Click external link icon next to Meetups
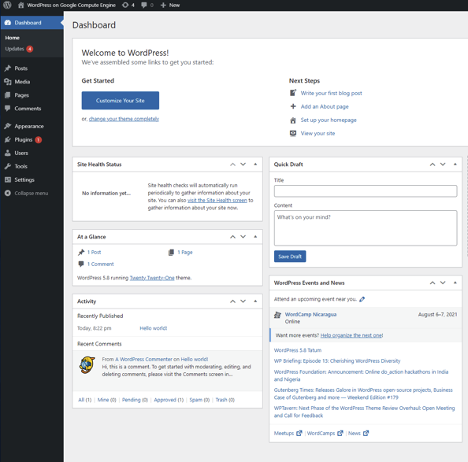Screen dimensions: 468x462 point(299,433)
